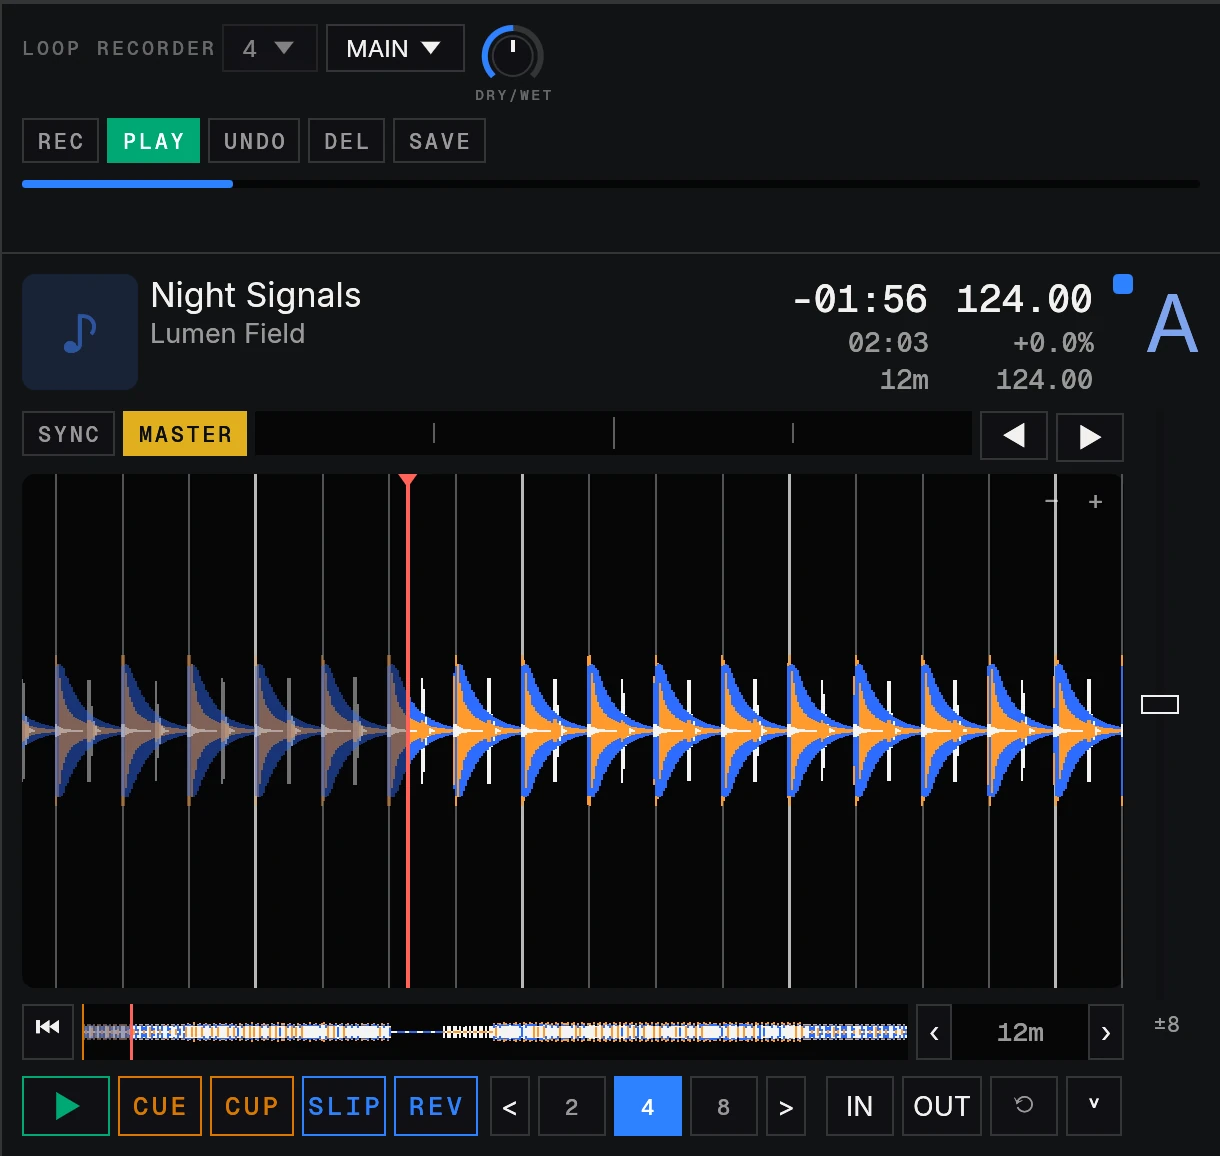Click the CUE button
This screenshot has height=1156, width=1220.
(x=160, y=1106)
